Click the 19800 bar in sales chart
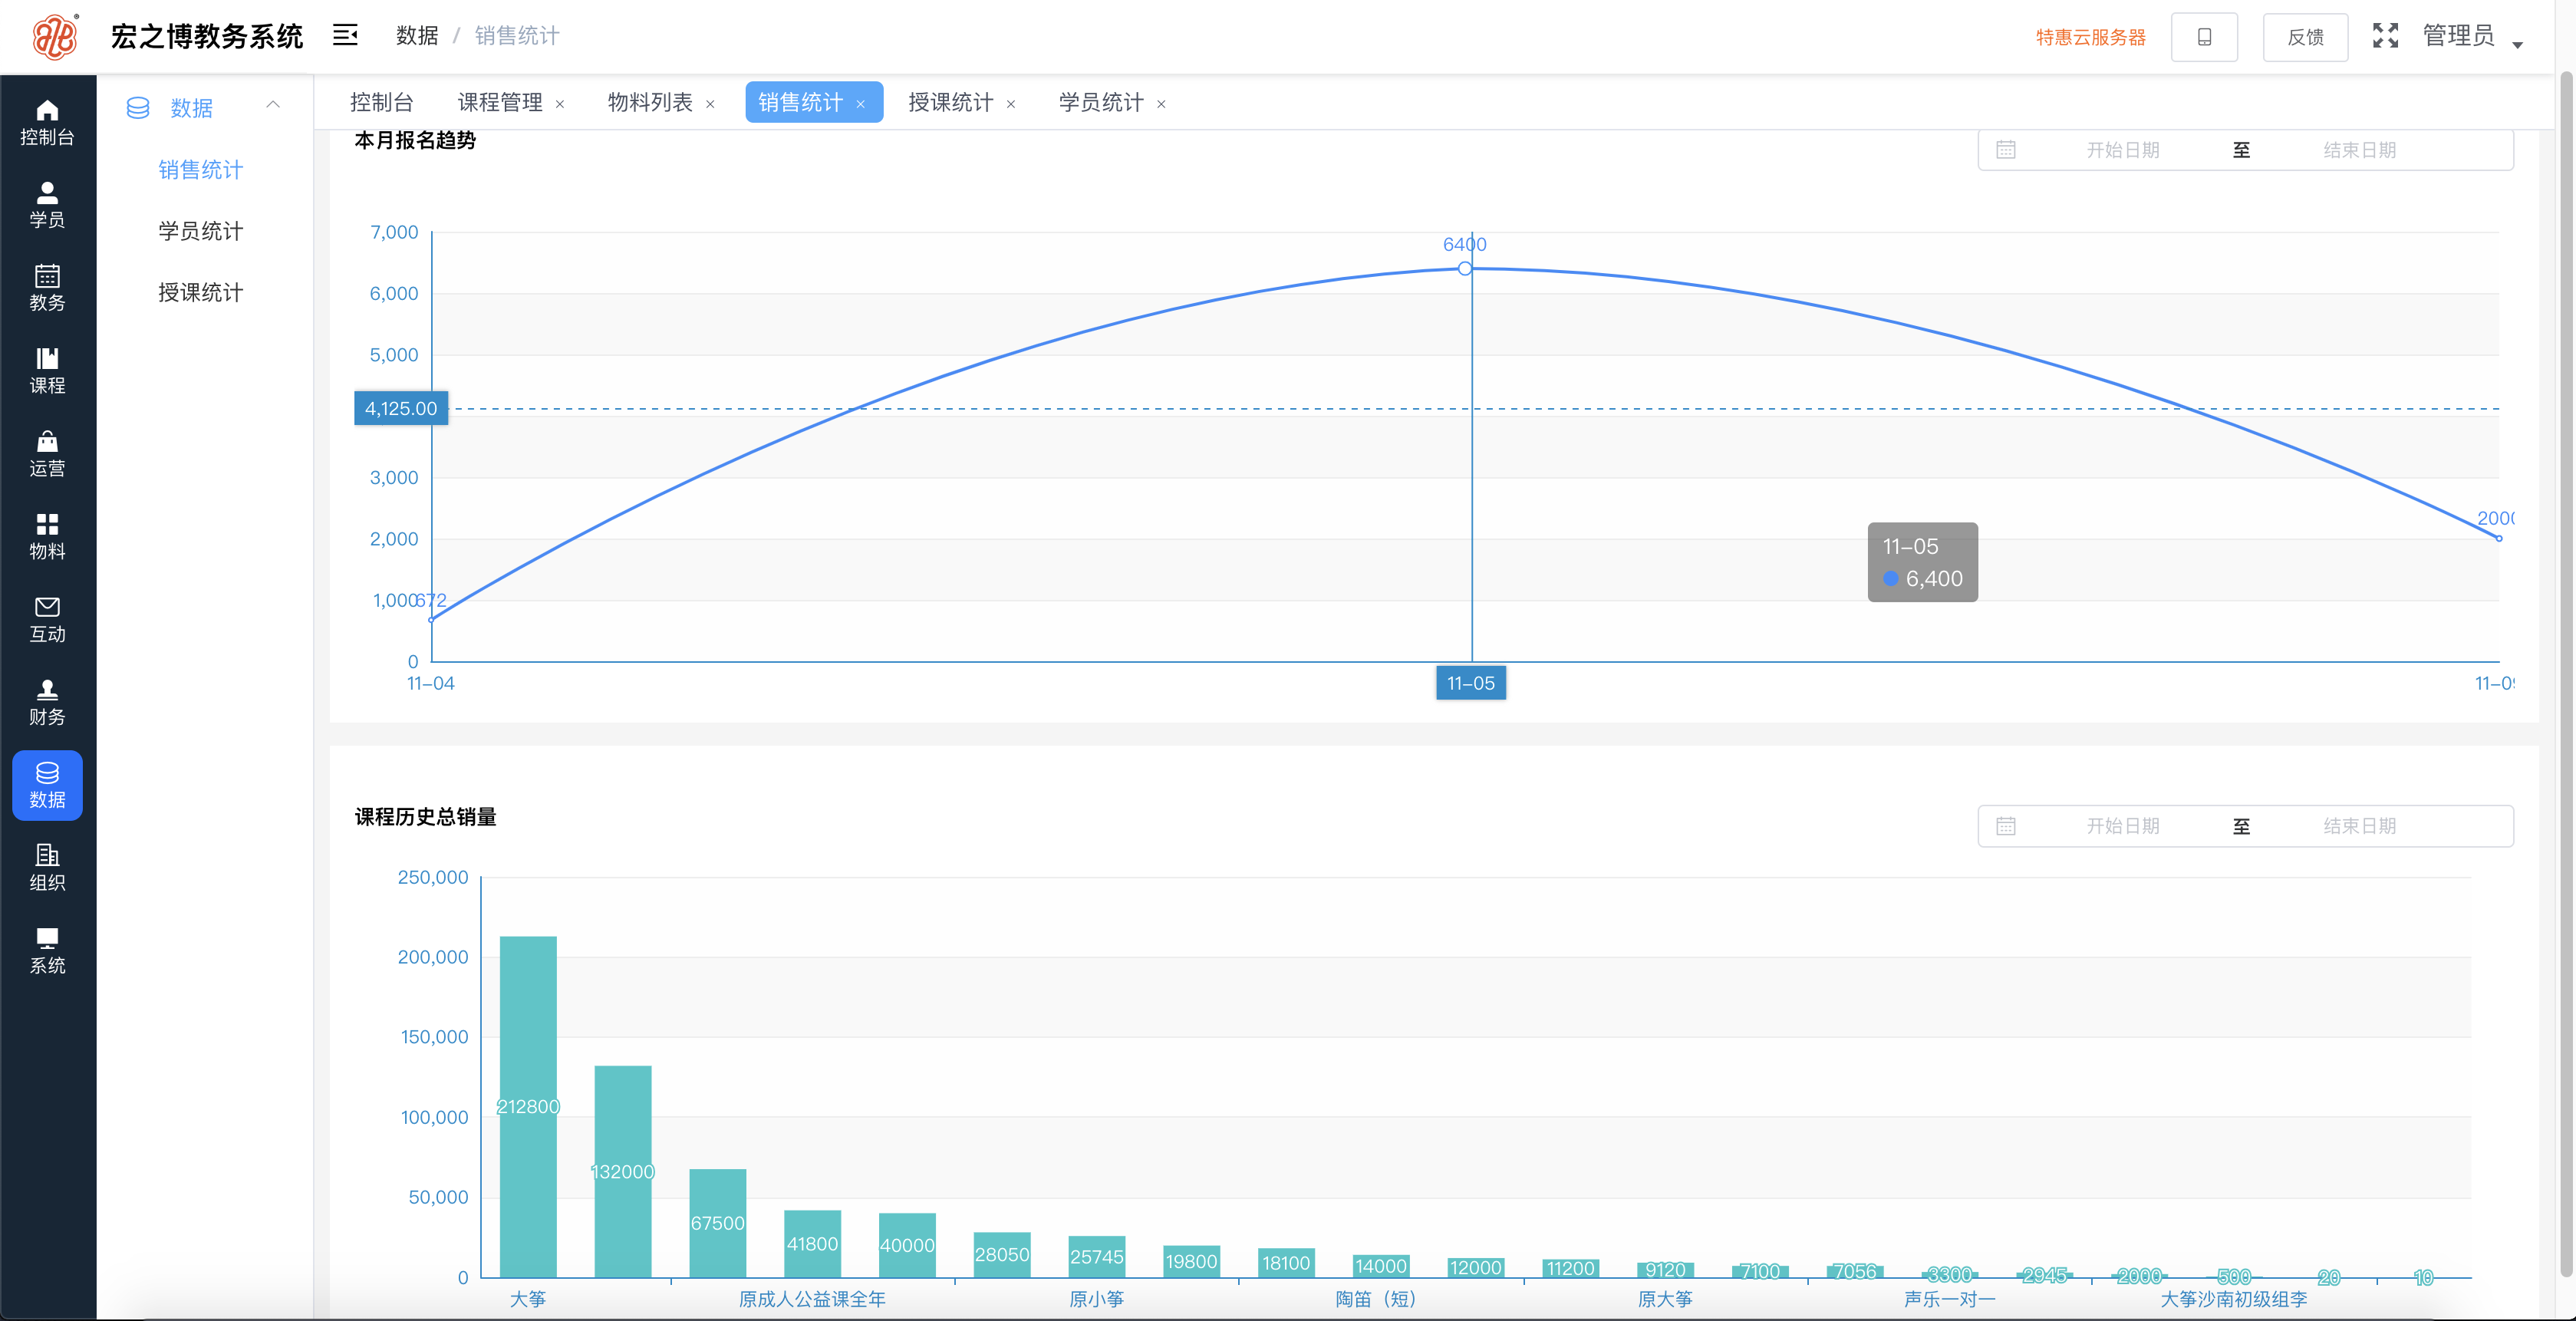Viewport: 2576px width, 1321px height. pyautogui.click(x=1192, y=1262)
